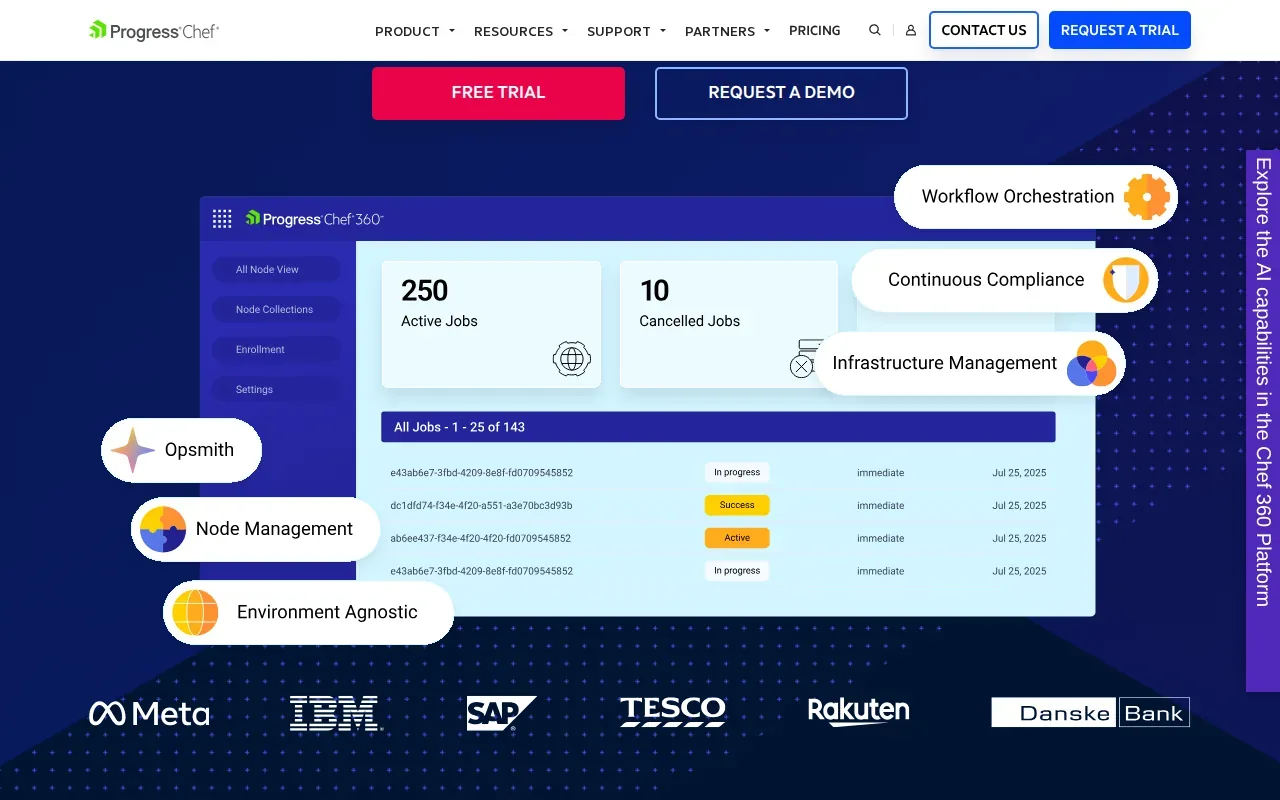Viewport: 1280px width, 800px height.
Task: Click the Workflow Orchestration gear icon
Action: [x=1147, y=197]
